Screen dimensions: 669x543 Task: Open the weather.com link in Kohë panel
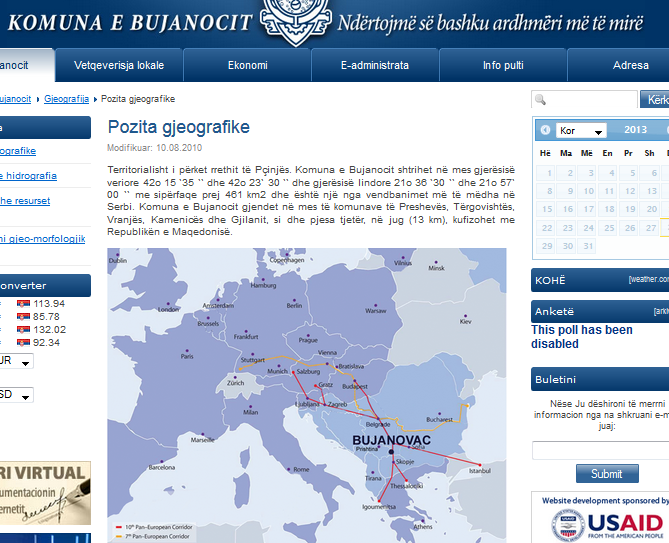pyautogui.click(x=648, y=280)
